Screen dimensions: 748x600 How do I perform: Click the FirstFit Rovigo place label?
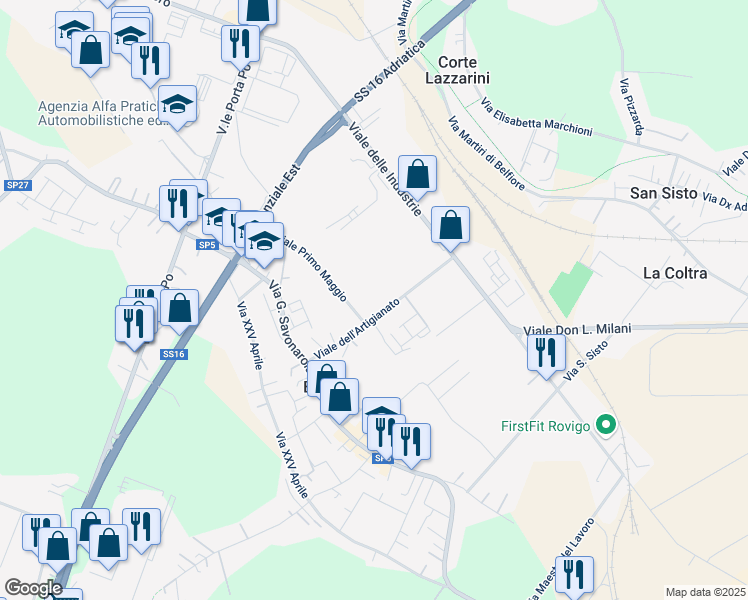point(546,426)
